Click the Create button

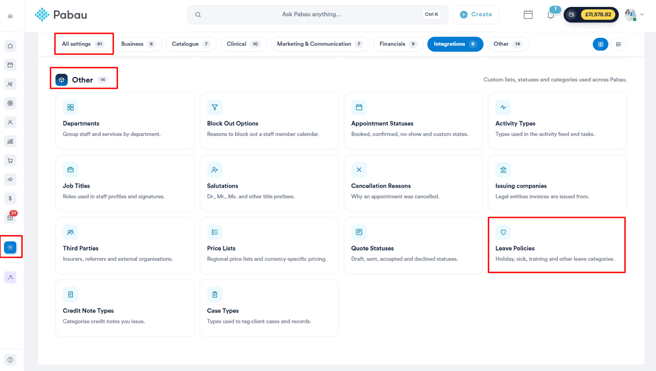click(476, 15)
